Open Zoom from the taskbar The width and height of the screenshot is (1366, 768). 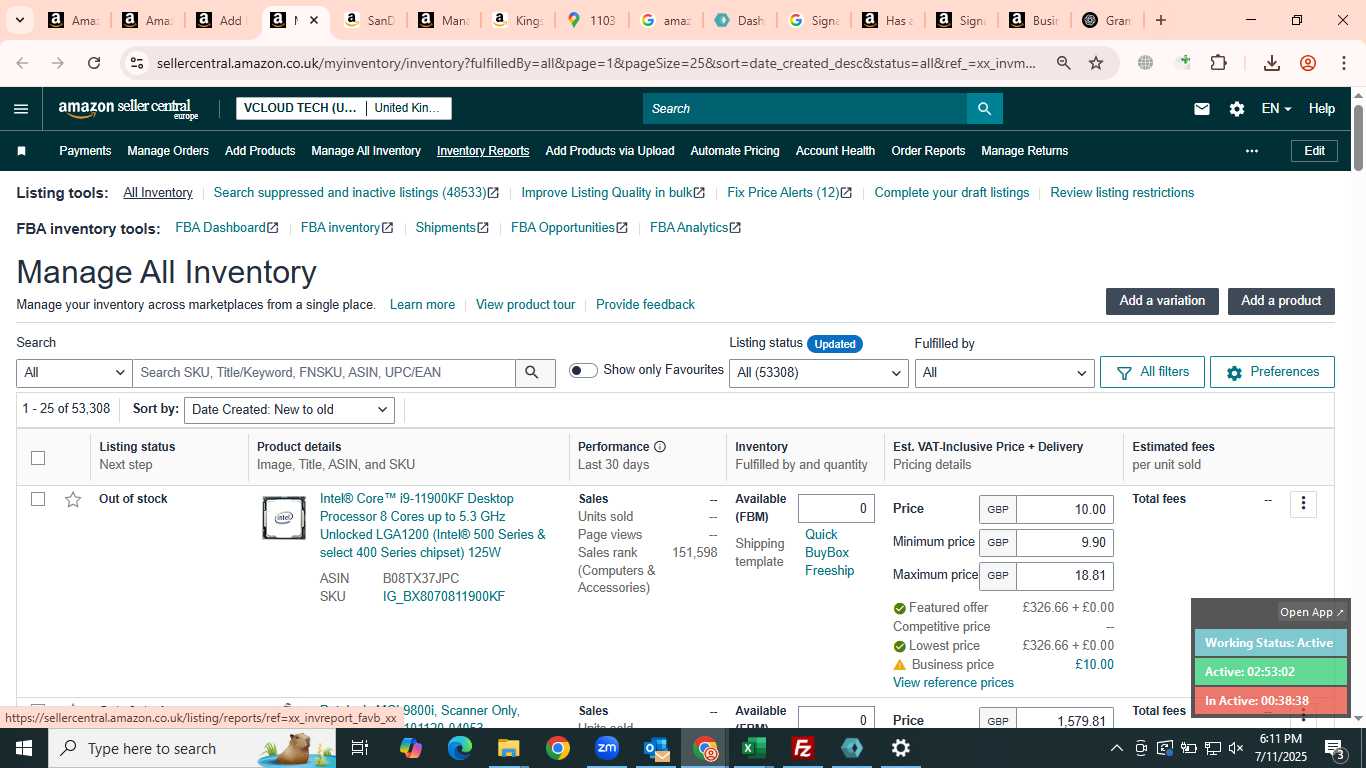tap(607, 748)
